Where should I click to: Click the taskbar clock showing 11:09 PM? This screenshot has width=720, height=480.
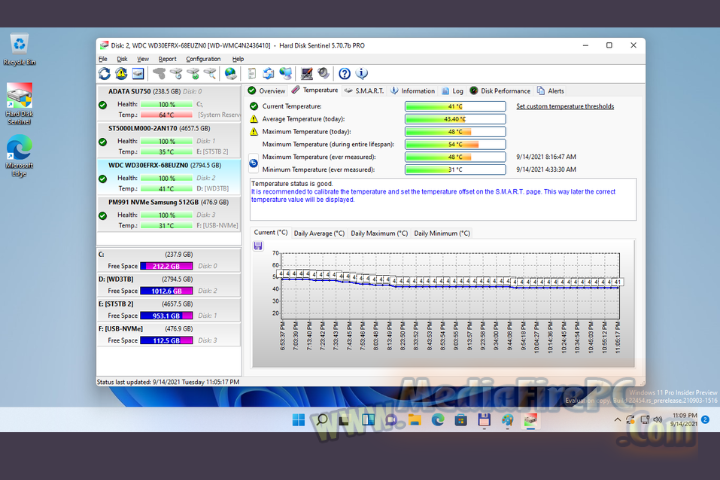click(684, 419)
